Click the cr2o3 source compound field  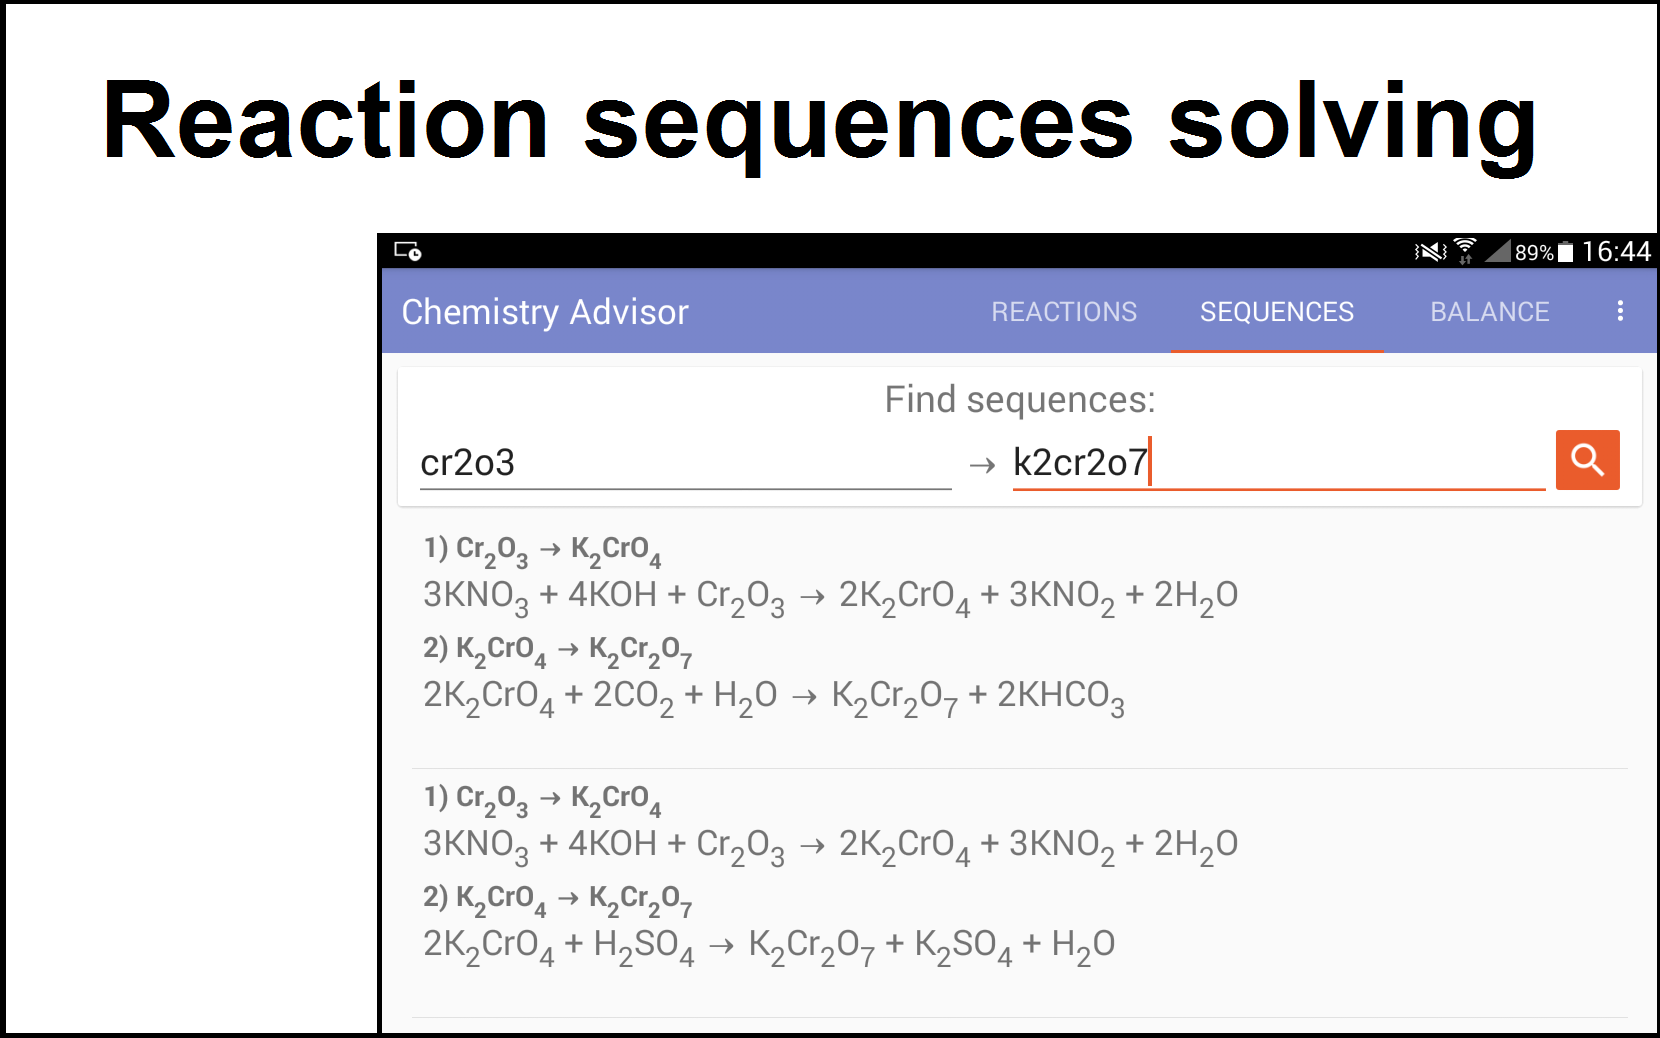pos(684,463)
